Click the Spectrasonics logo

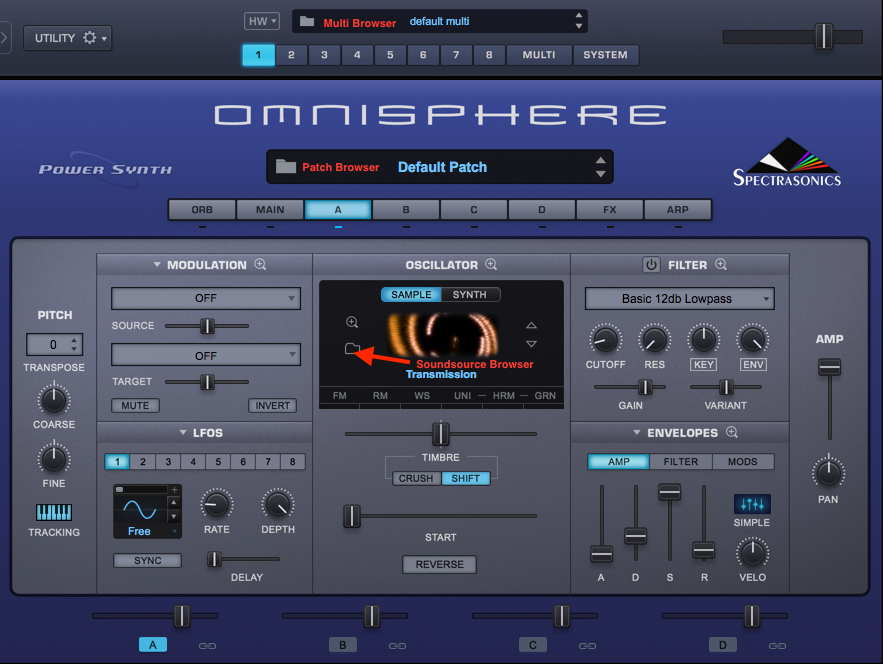787,162
